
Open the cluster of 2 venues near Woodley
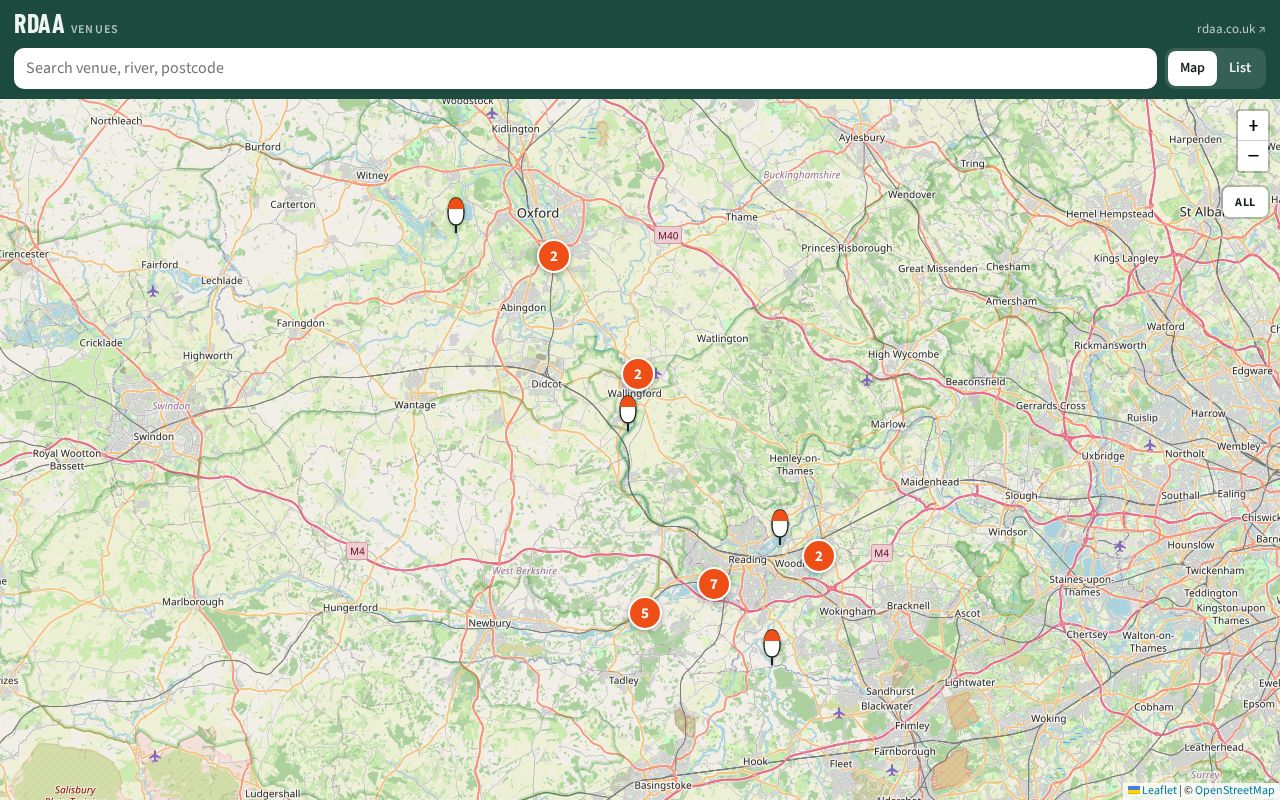pyautogui.click(x=819, y=556)
